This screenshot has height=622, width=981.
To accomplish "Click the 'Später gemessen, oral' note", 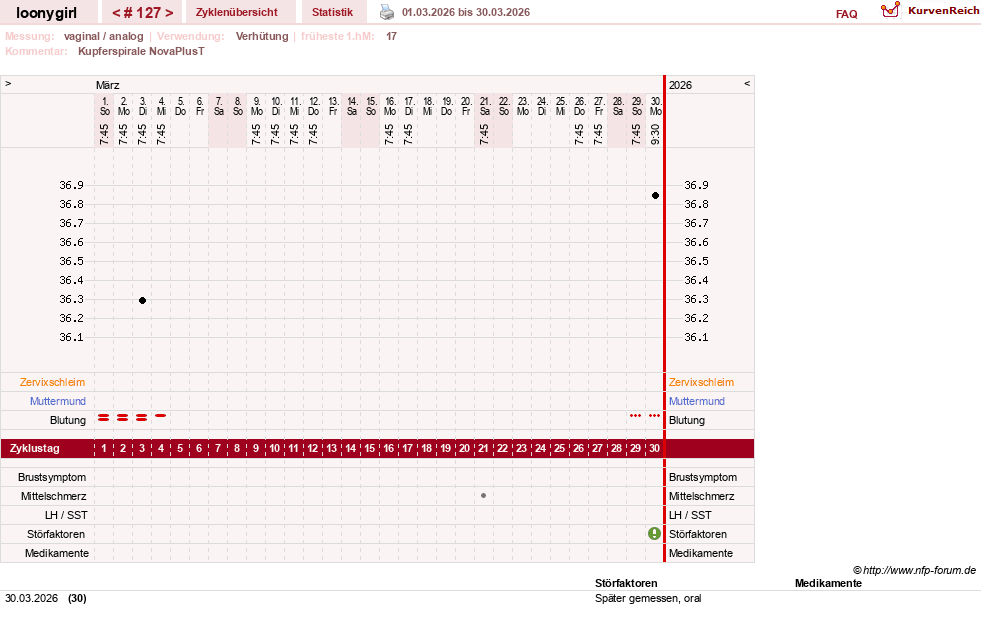I will pyautogui.click(x=648, y=598).
